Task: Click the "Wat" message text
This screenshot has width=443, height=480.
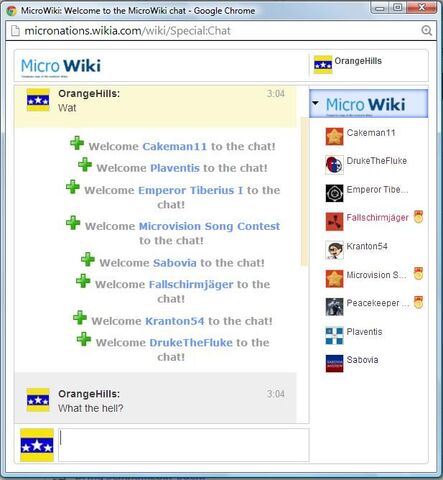Action: click(x=67, y=108)
